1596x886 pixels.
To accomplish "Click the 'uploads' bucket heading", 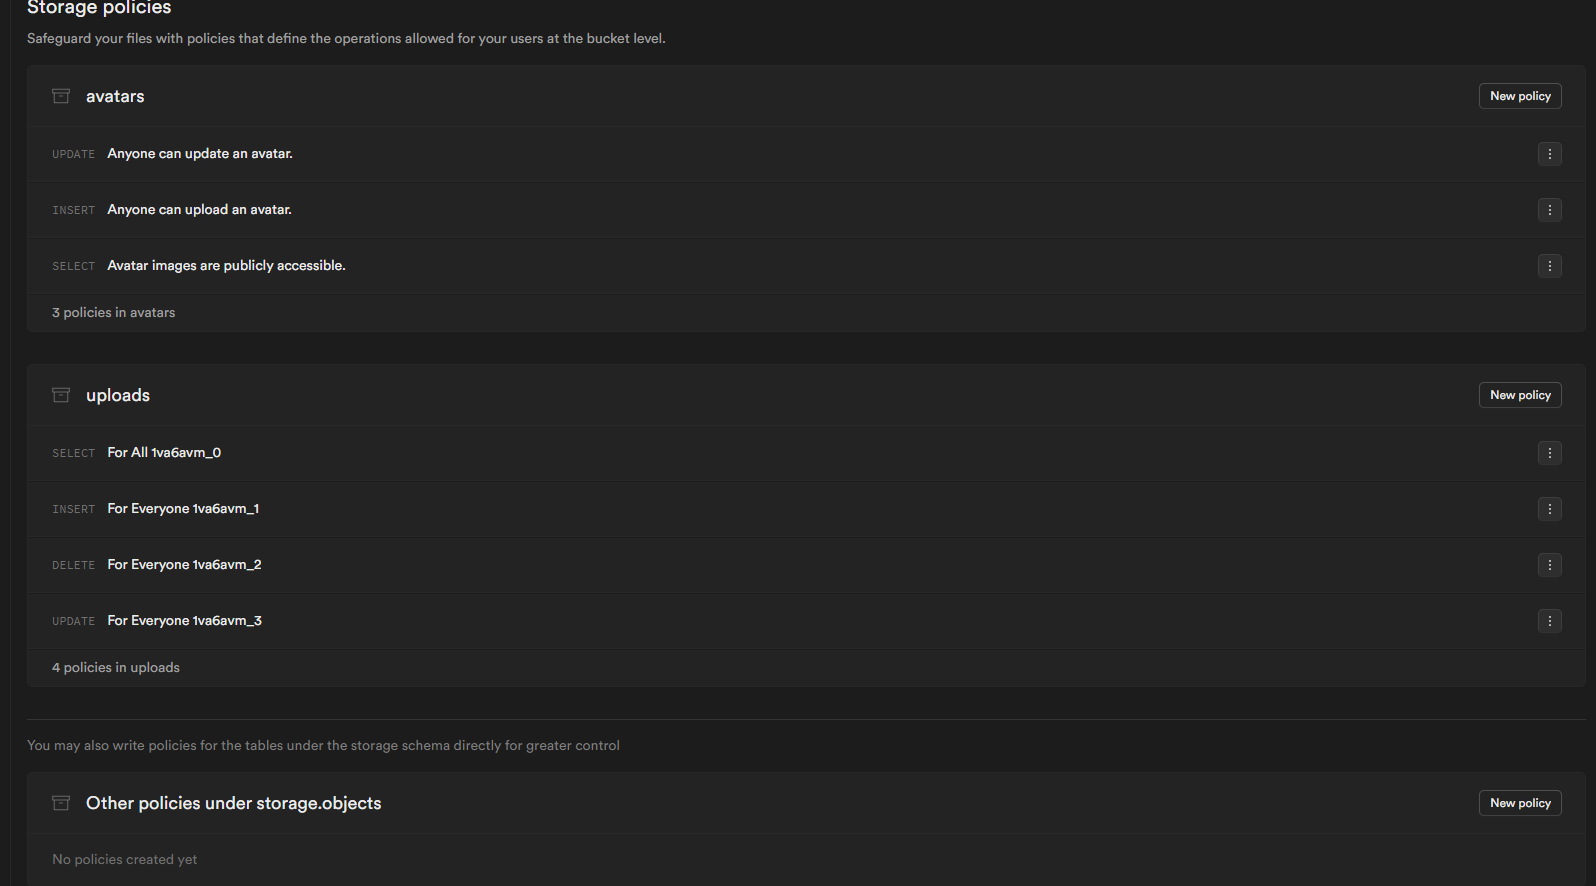I will click(x=118, y=395).
